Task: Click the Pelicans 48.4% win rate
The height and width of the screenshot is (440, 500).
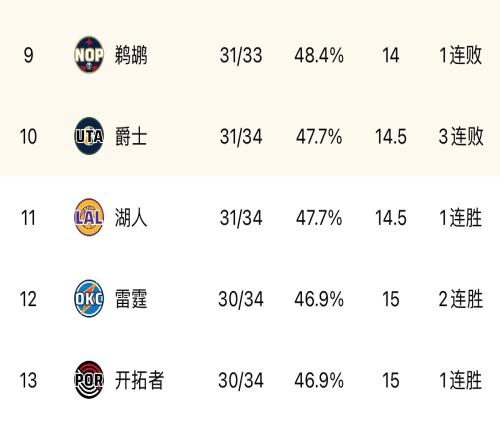Action: (x=319, y=55)
